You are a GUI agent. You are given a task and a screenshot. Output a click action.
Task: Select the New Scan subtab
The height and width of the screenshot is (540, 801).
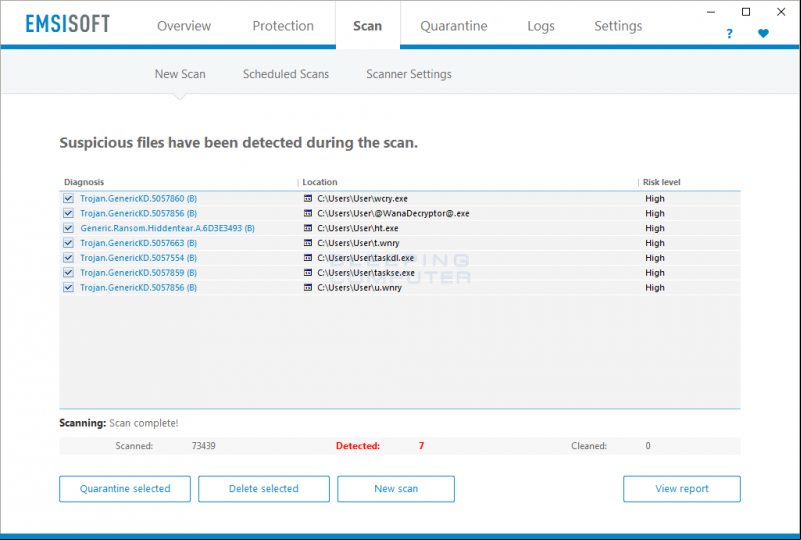pyautogui.click(x=180, y=74)
